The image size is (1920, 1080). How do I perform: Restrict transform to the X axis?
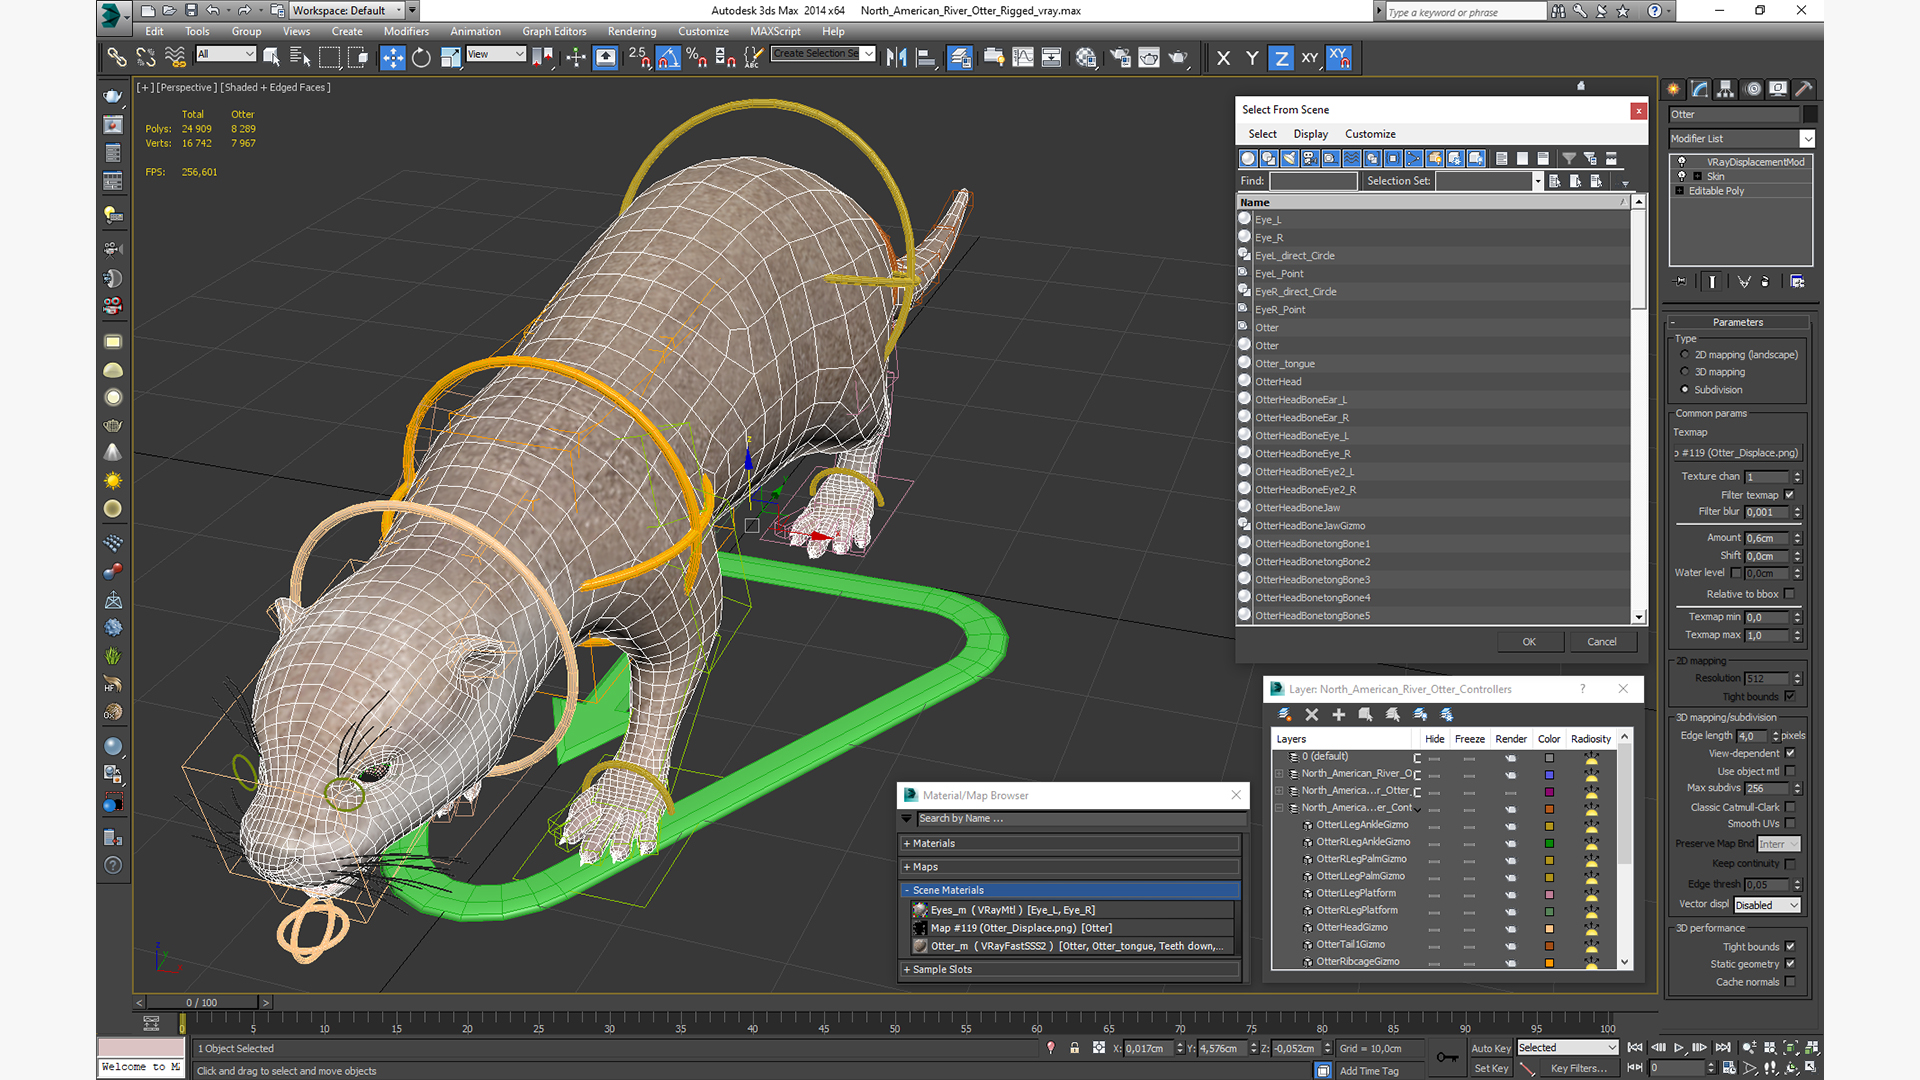(x=1223, y=58)
